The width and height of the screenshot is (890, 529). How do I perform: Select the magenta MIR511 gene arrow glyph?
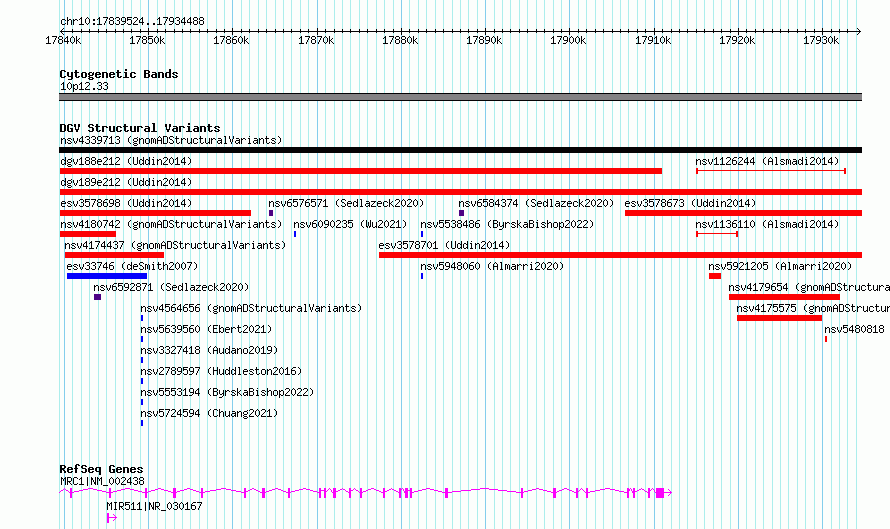[111, 518]
